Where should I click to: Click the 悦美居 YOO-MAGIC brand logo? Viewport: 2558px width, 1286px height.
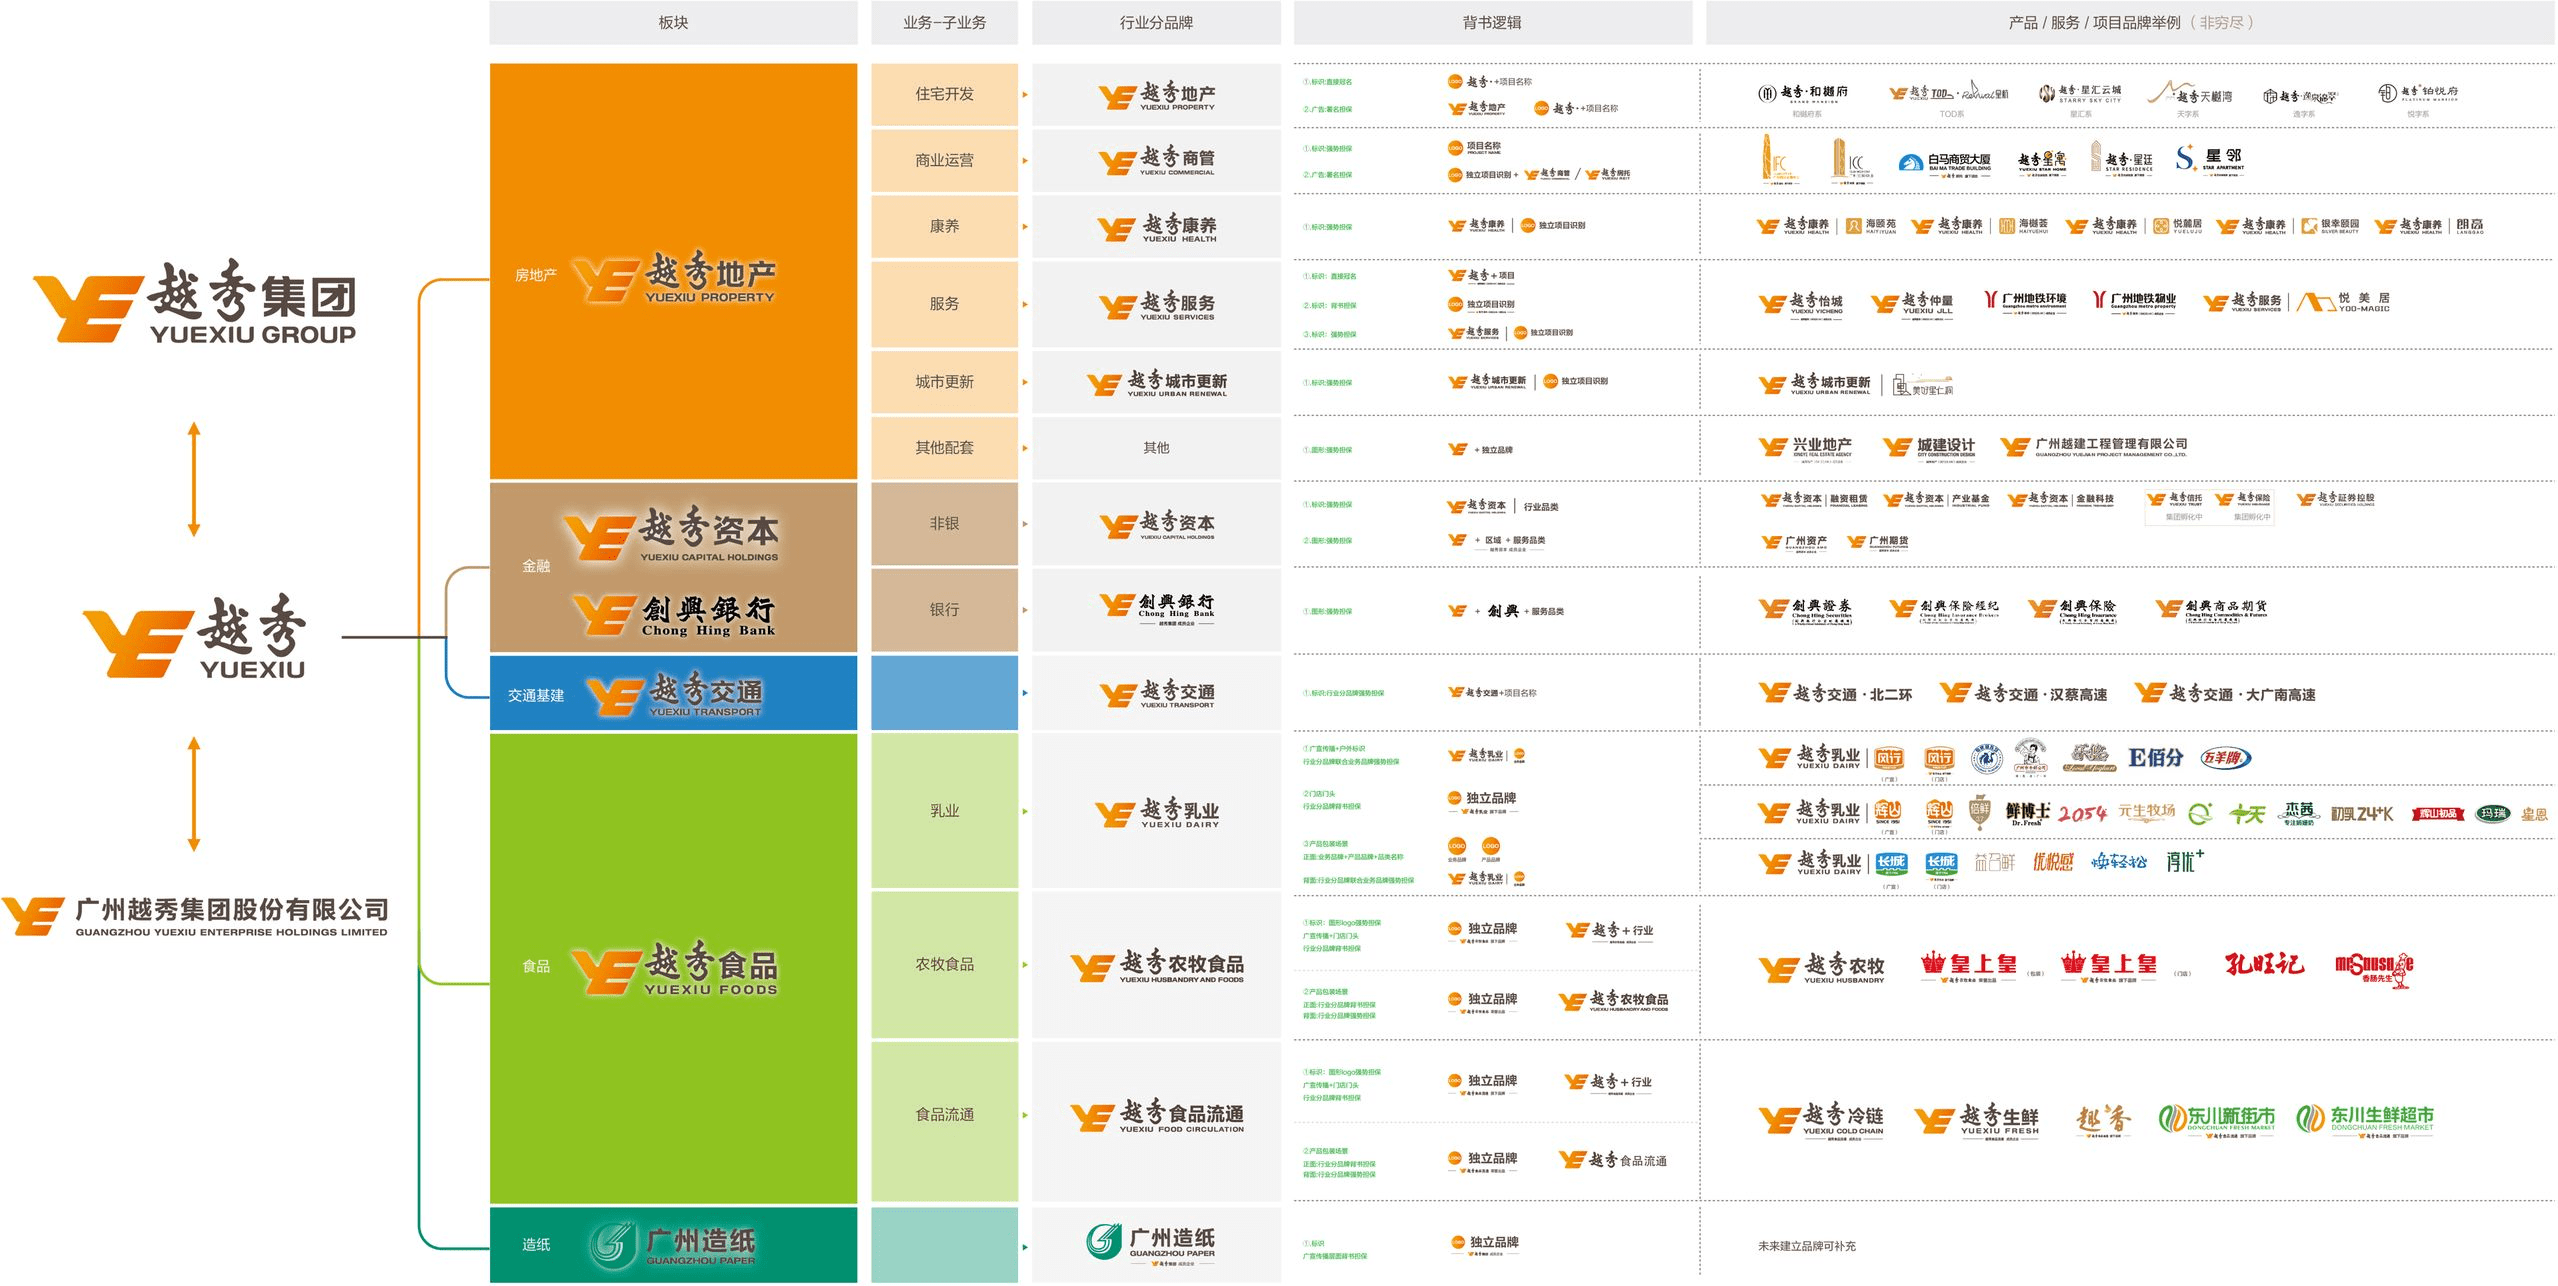point(2344,302)
